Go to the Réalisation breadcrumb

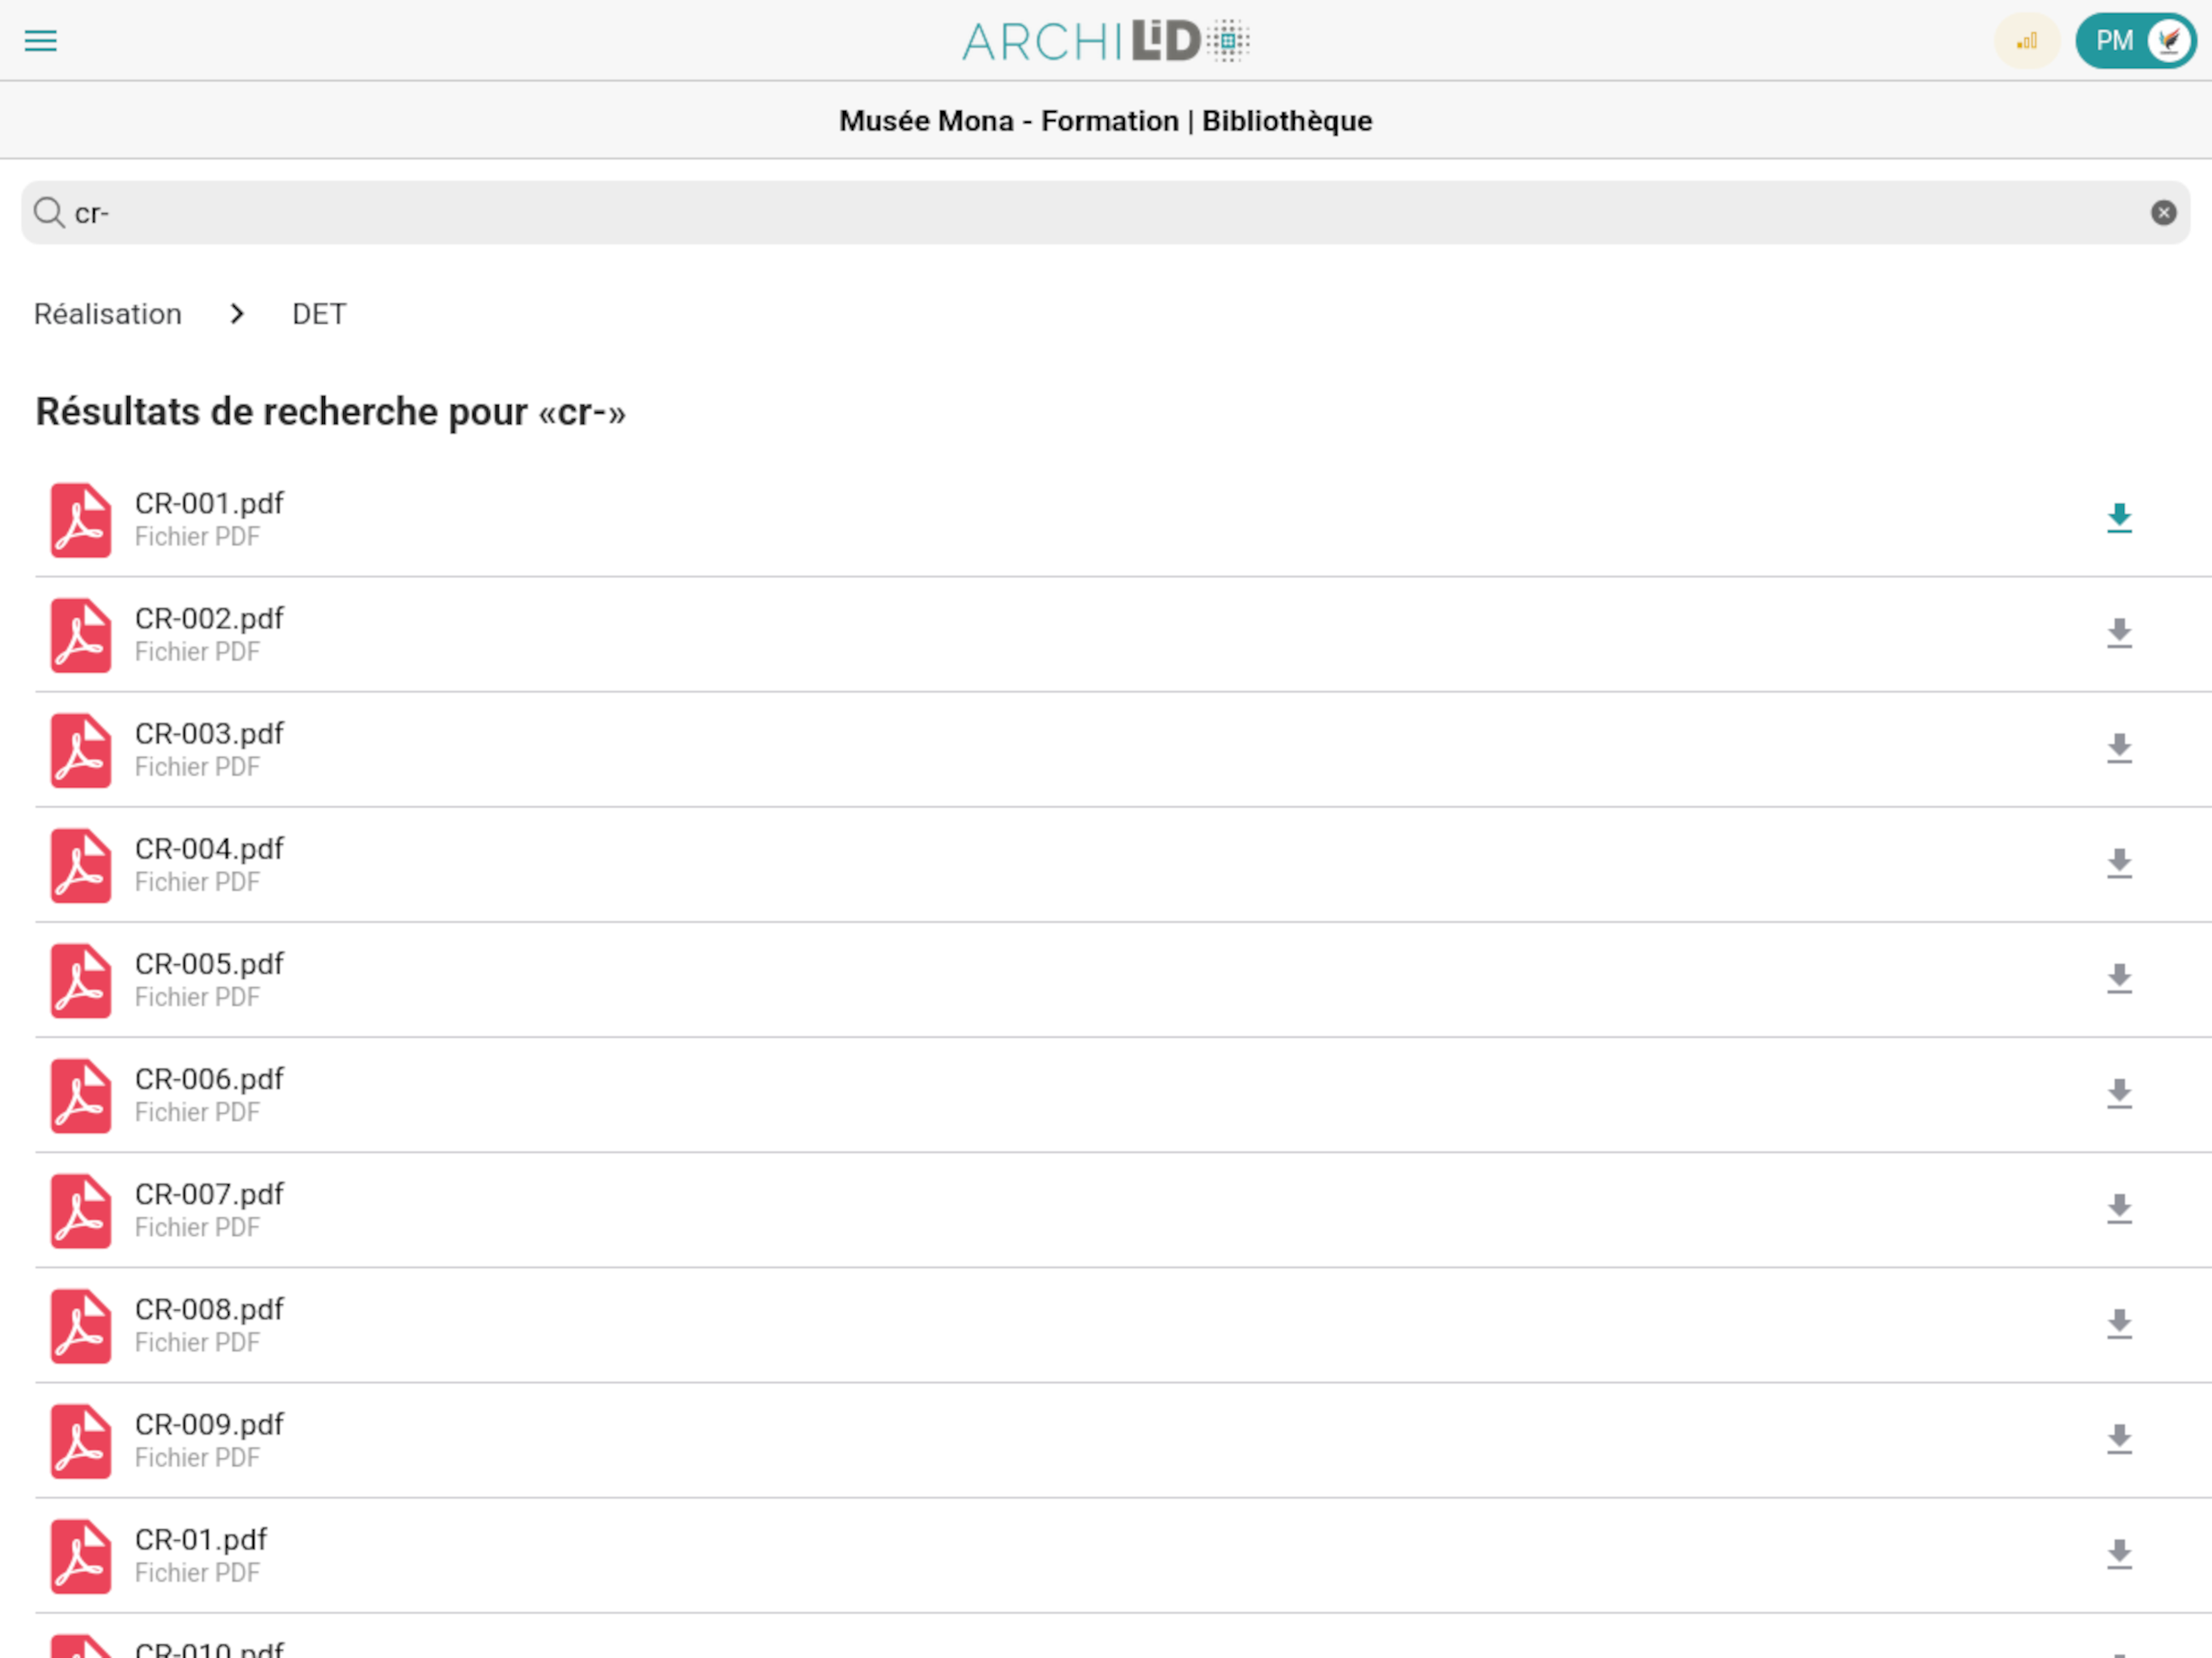pyautogui.click(x=108, y=314)
